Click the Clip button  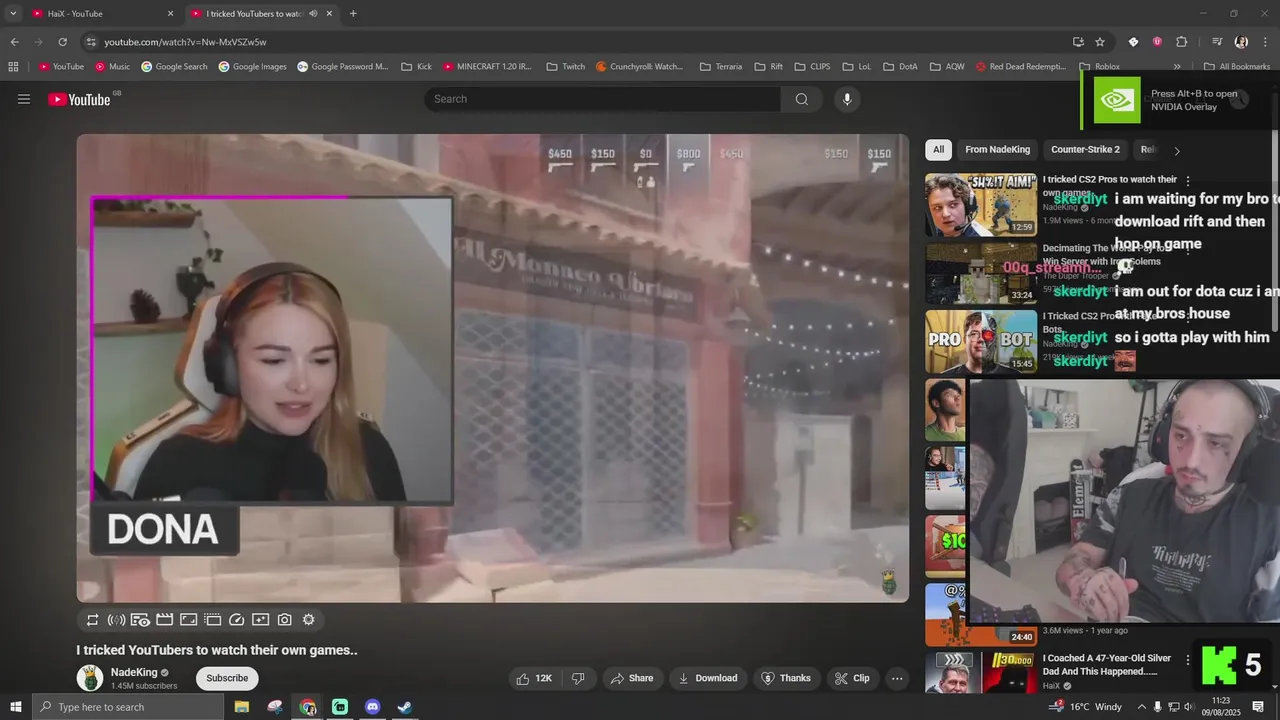[x=852, y=678]
